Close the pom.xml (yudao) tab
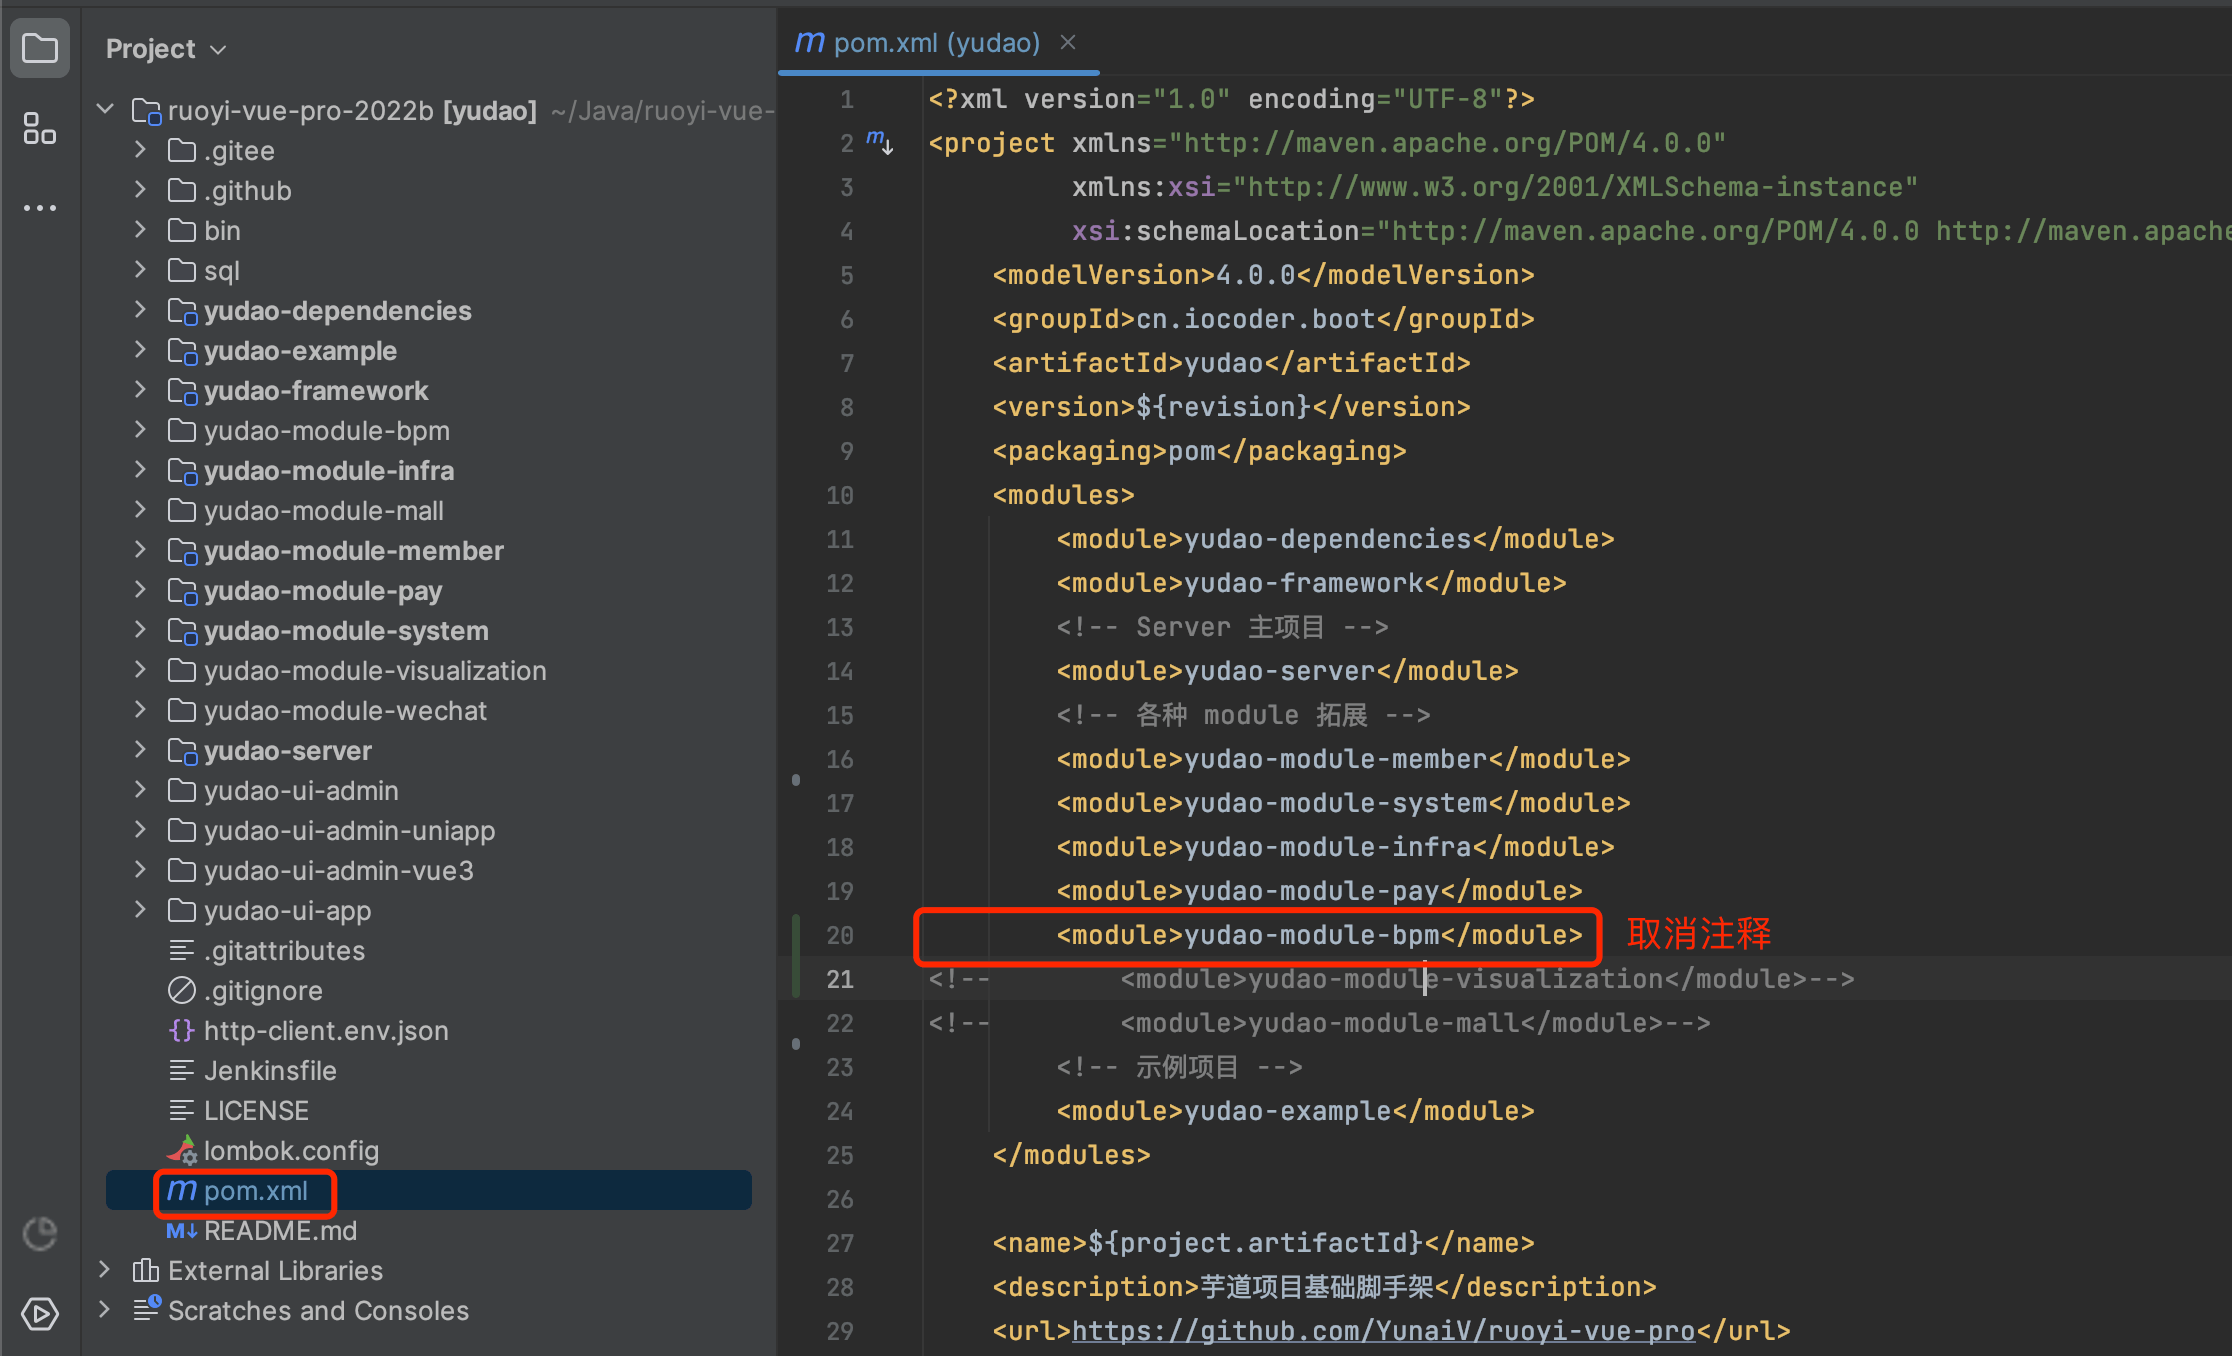 point(1068,43)
